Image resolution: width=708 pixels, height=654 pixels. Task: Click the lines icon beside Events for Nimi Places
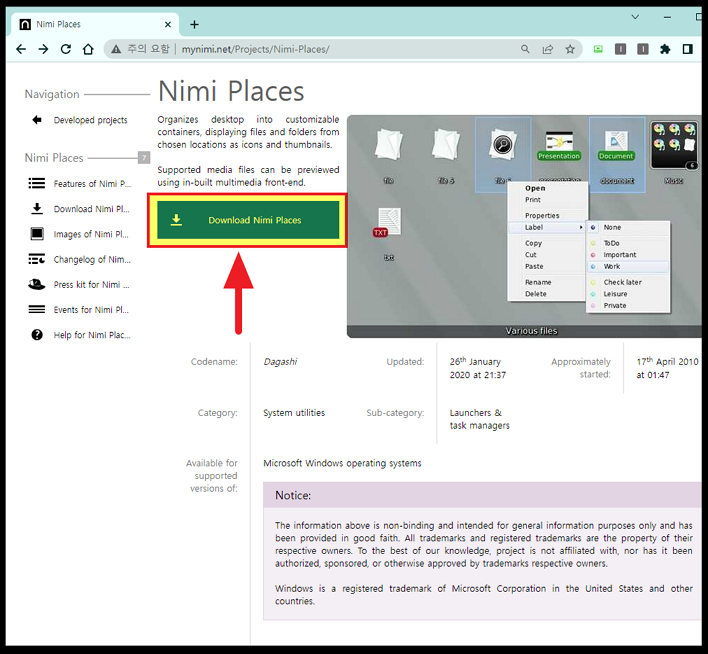tap(37, 309)
